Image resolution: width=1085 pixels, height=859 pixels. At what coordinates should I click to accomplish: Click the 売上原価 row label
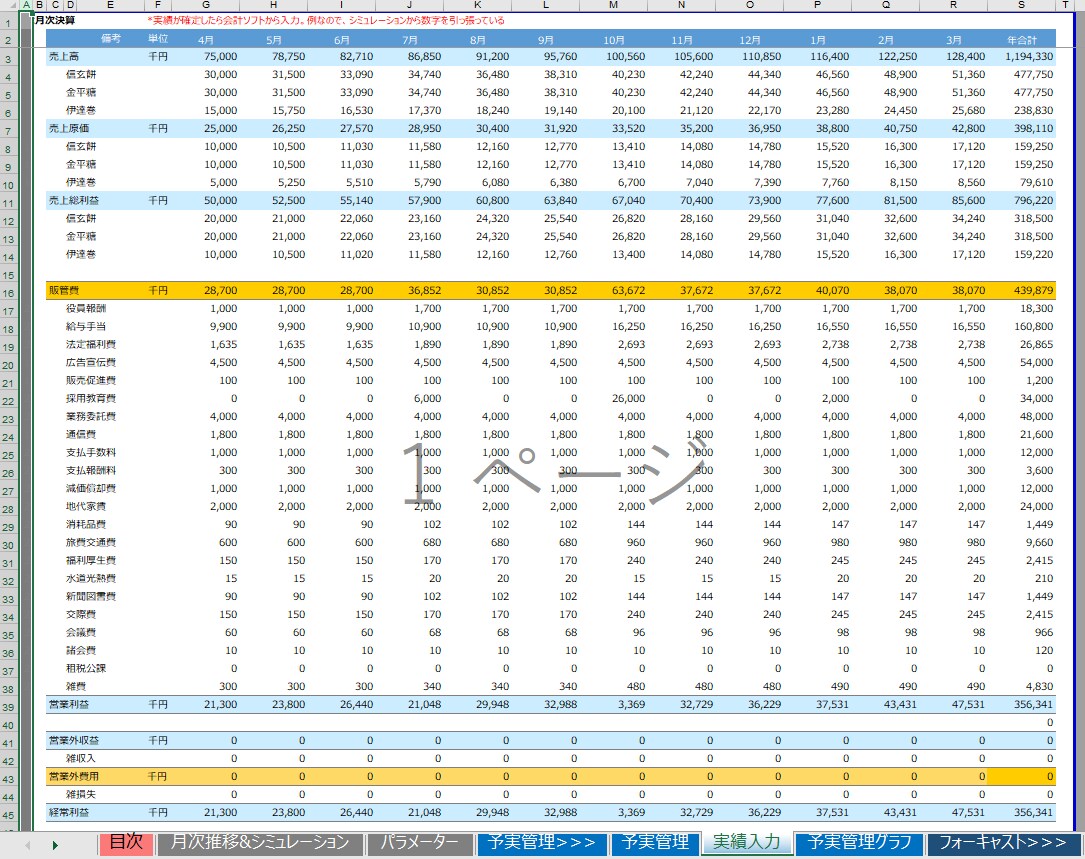pos(69,129)
